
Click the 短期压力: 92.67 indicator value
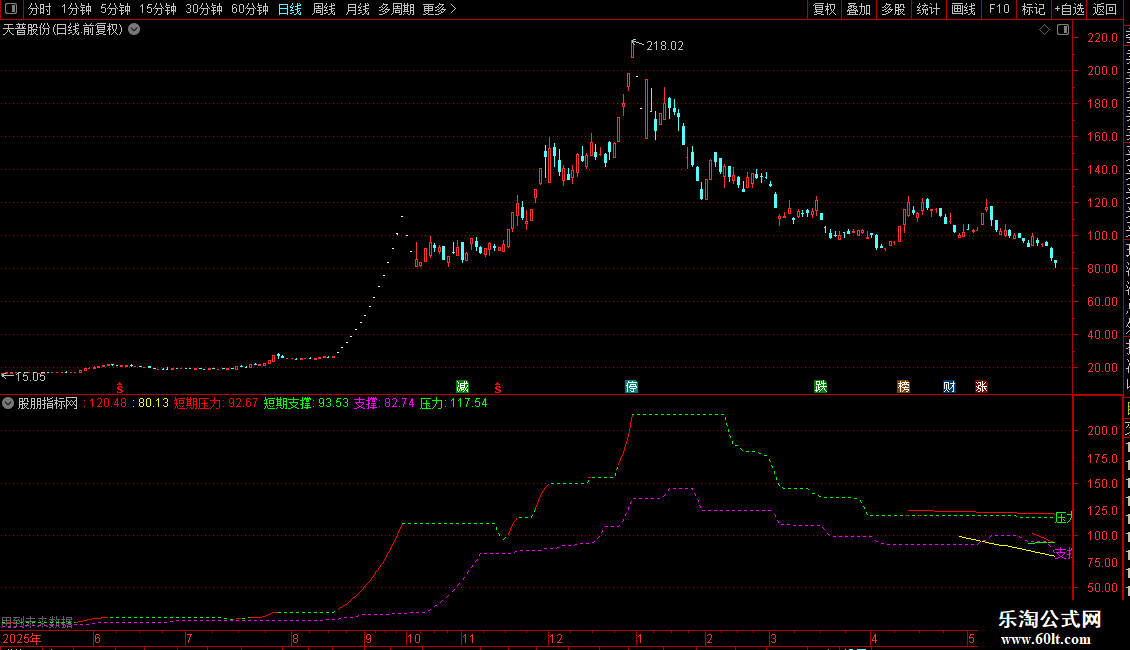pos(215,404)
